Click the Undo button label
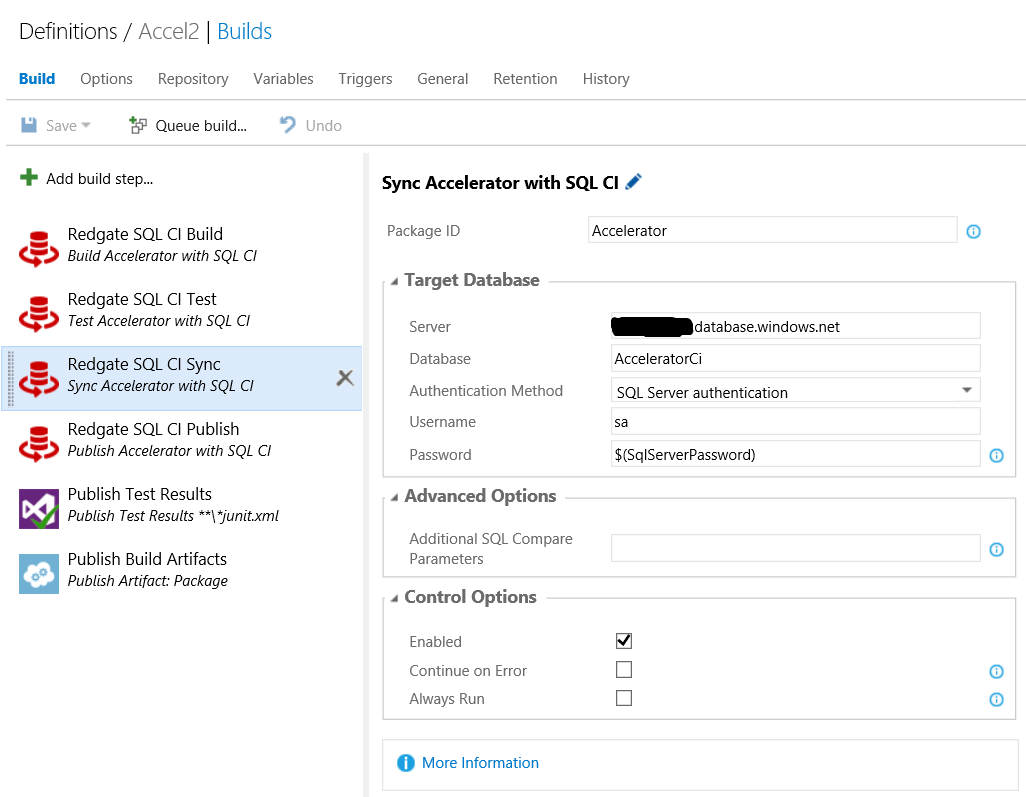1026x797 pixels. pos(323,126)
